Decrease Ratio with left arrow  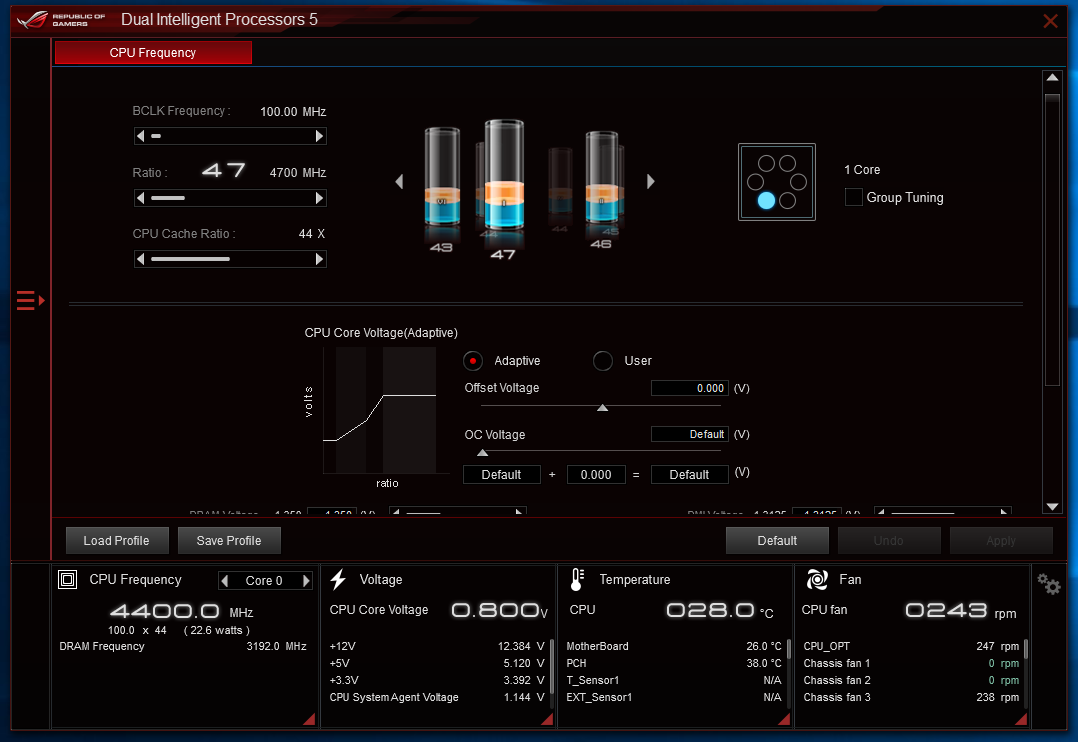(x=141, y=198)
